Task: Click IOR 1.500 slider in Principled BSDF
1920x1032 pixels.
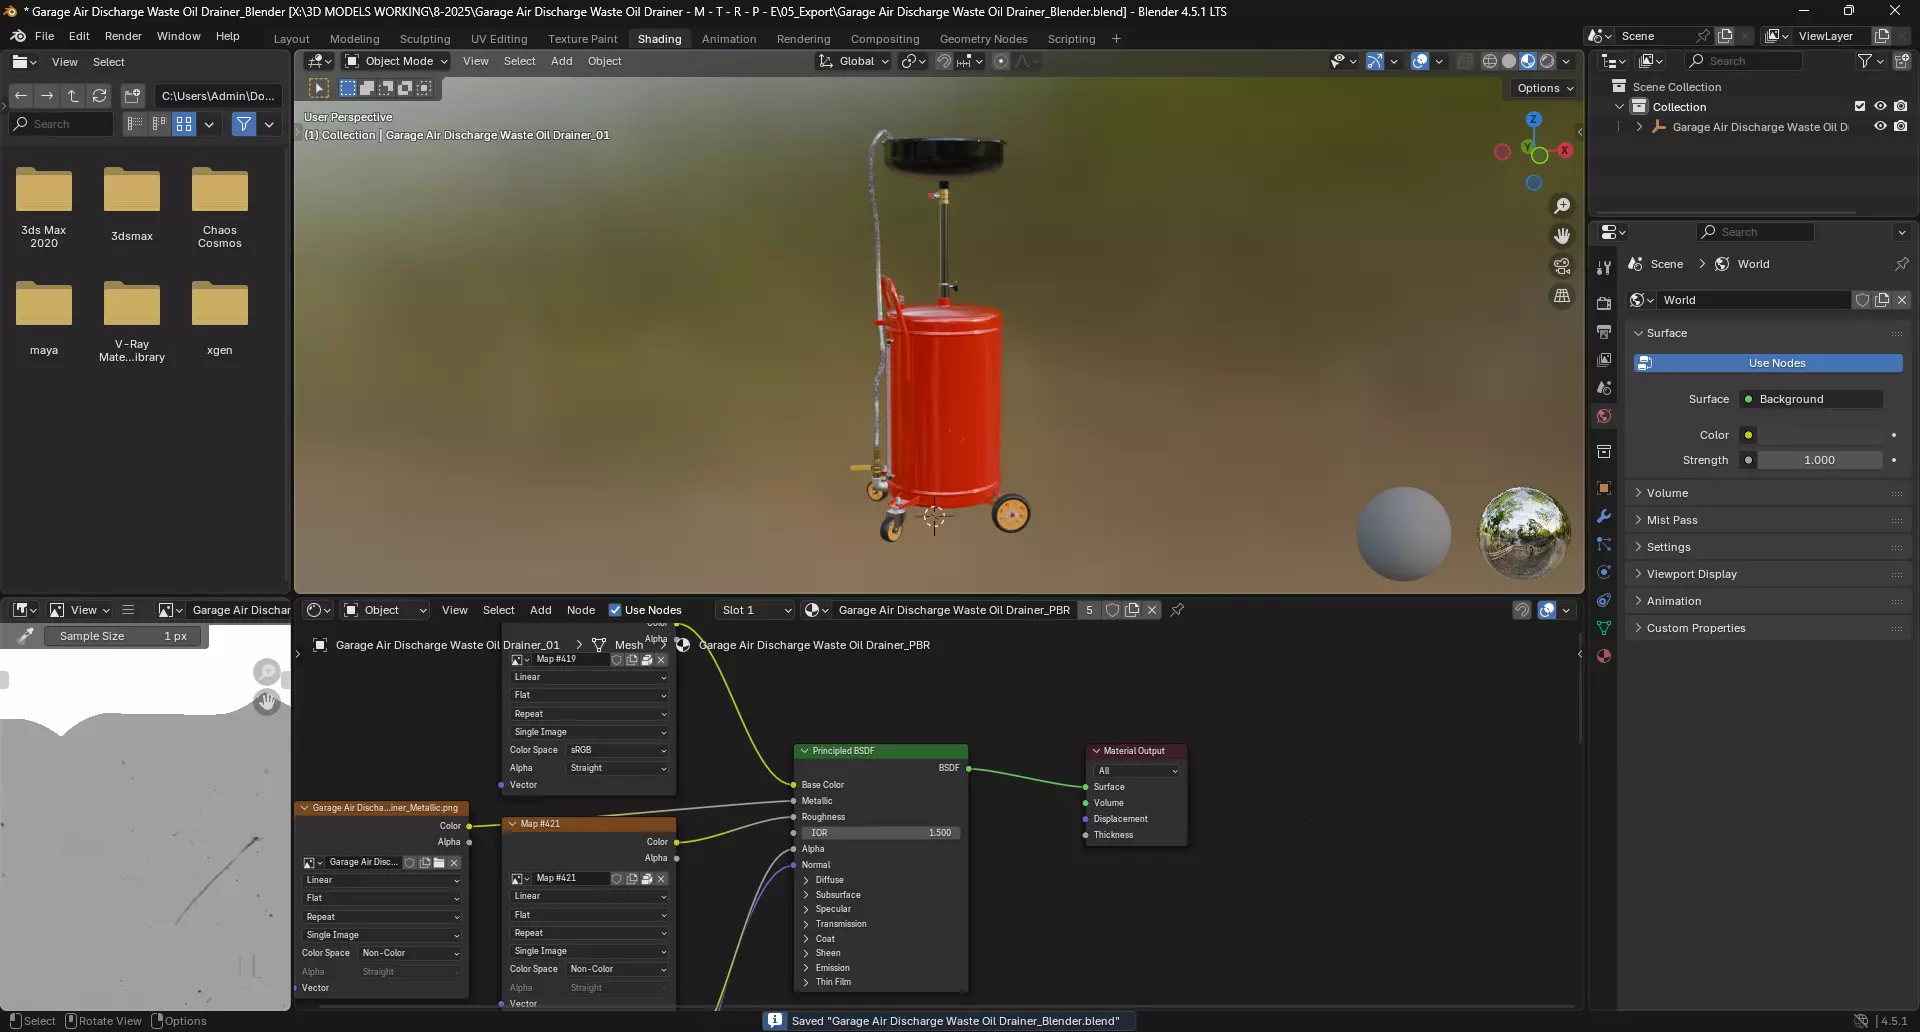Action: 880,833
